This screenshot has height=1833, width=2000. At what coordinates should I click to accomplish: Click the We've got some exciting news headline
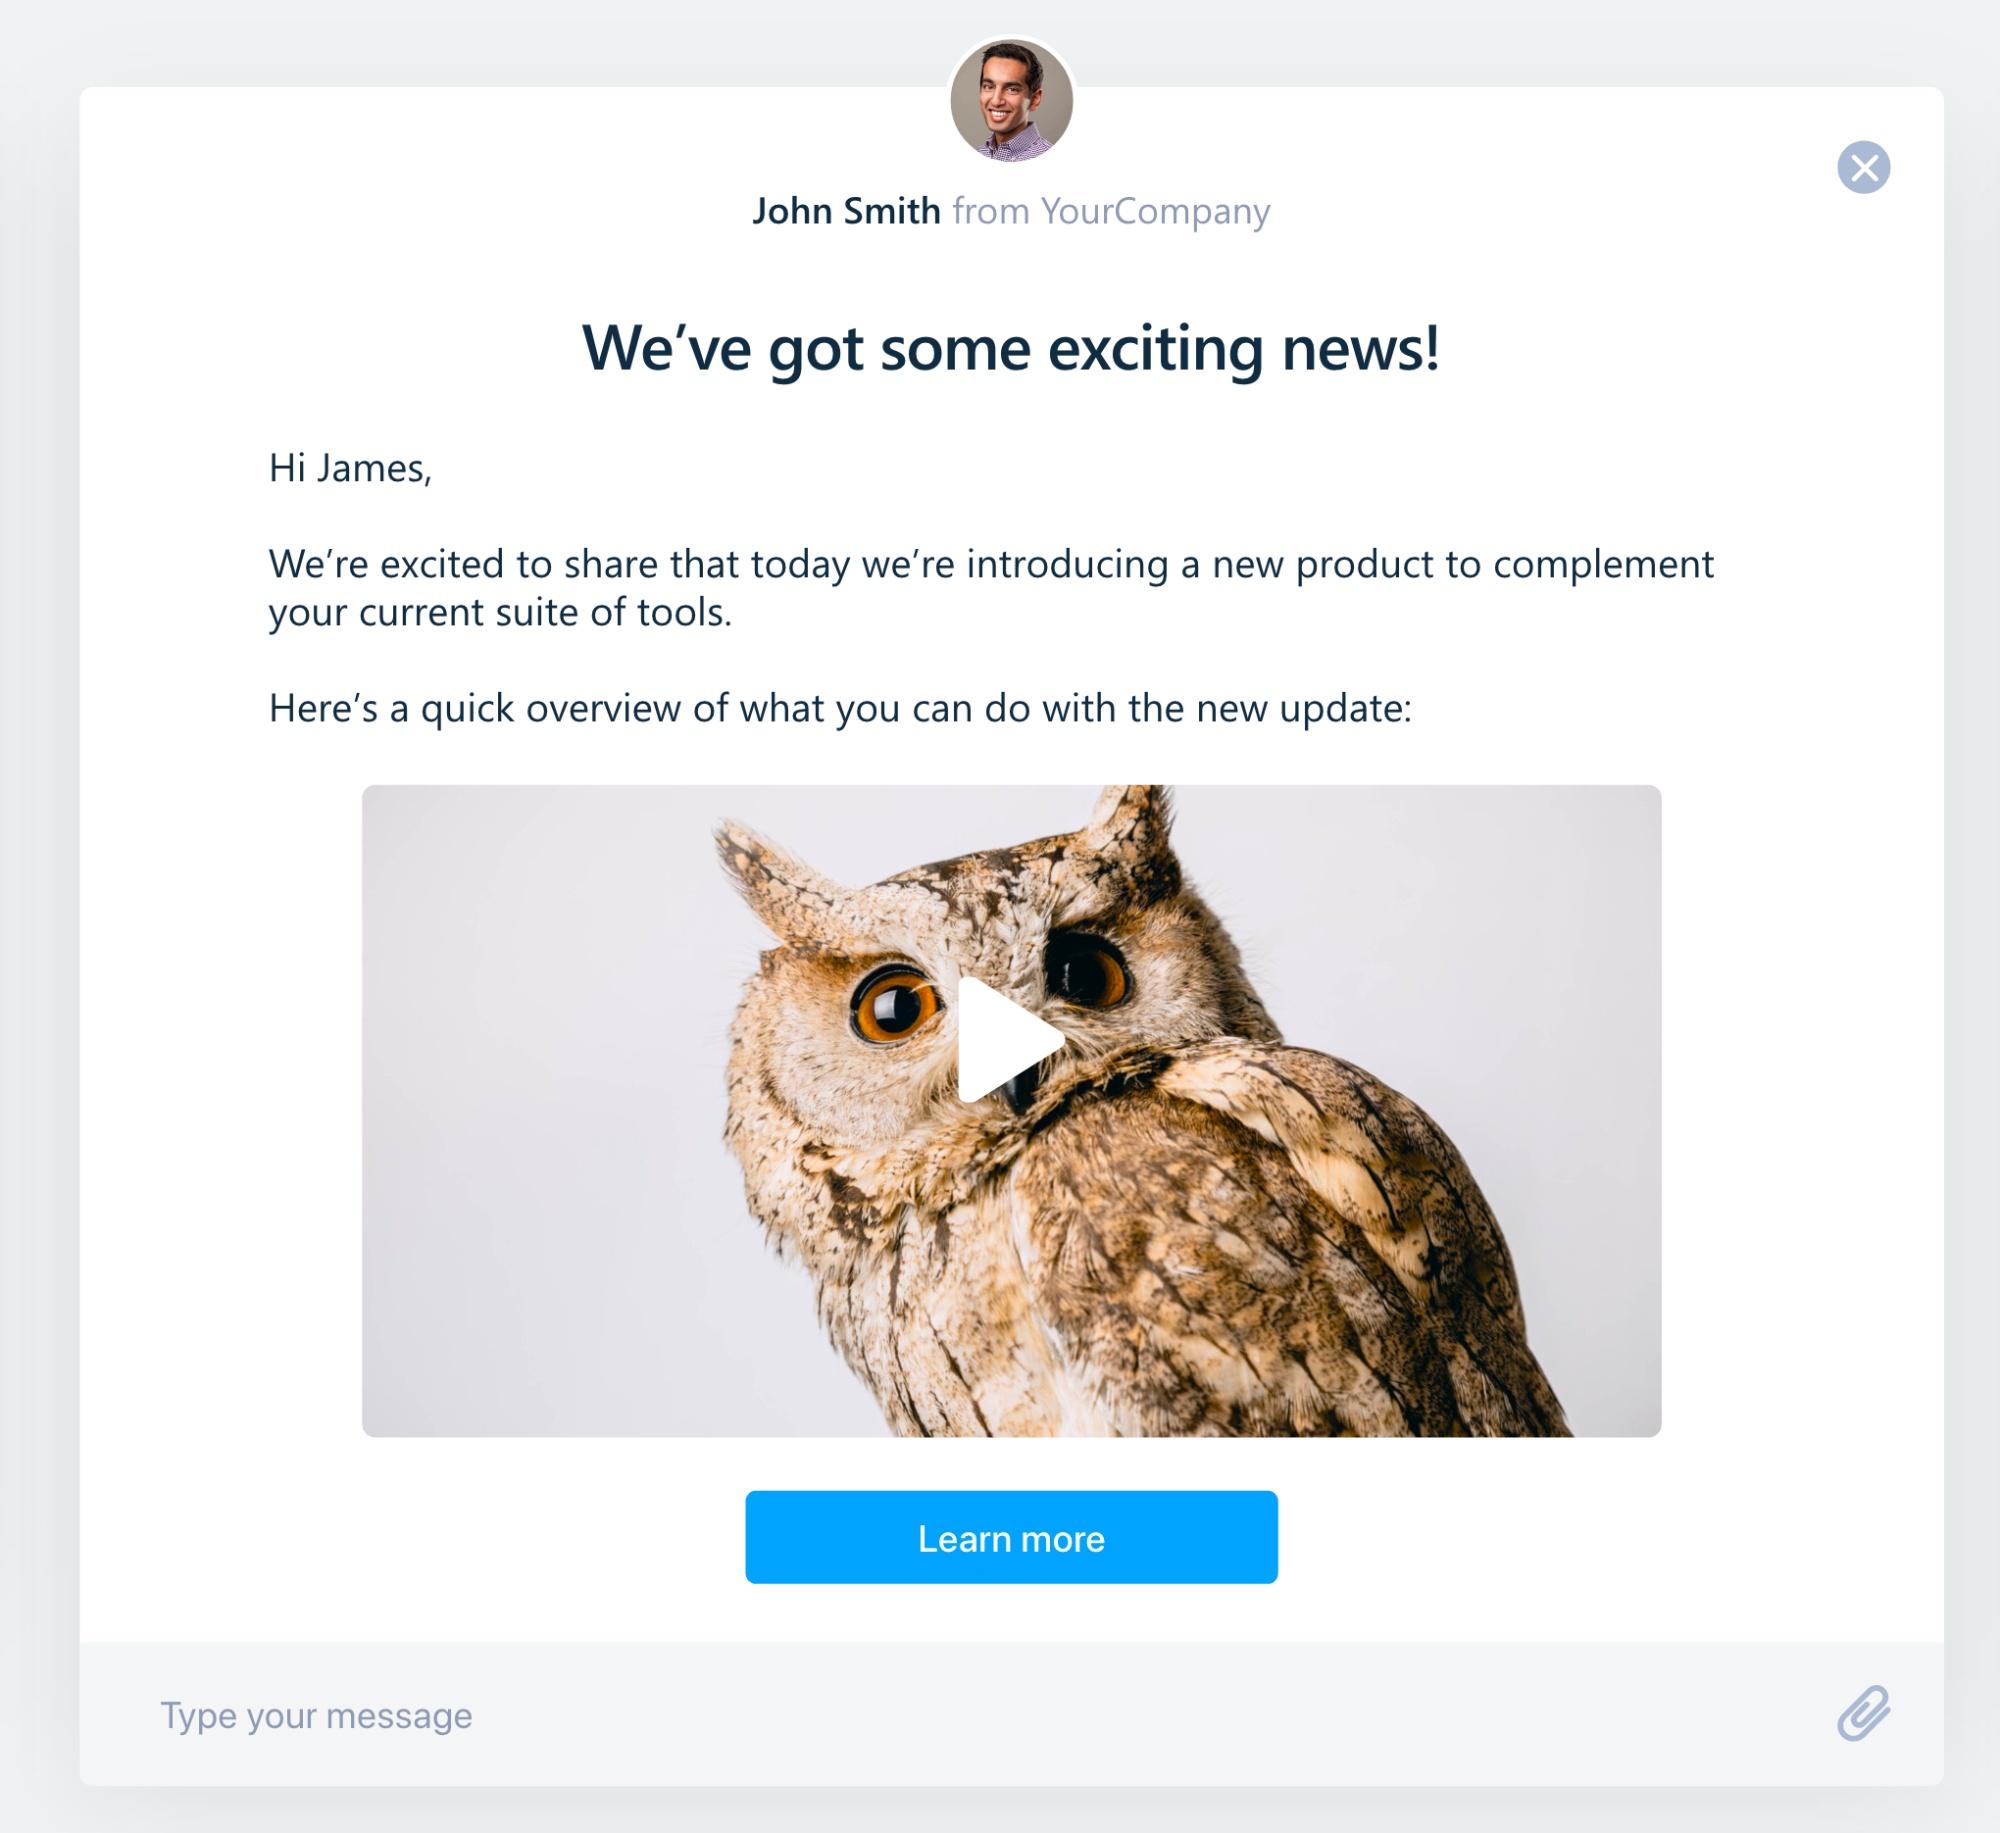pos(1011,349)
